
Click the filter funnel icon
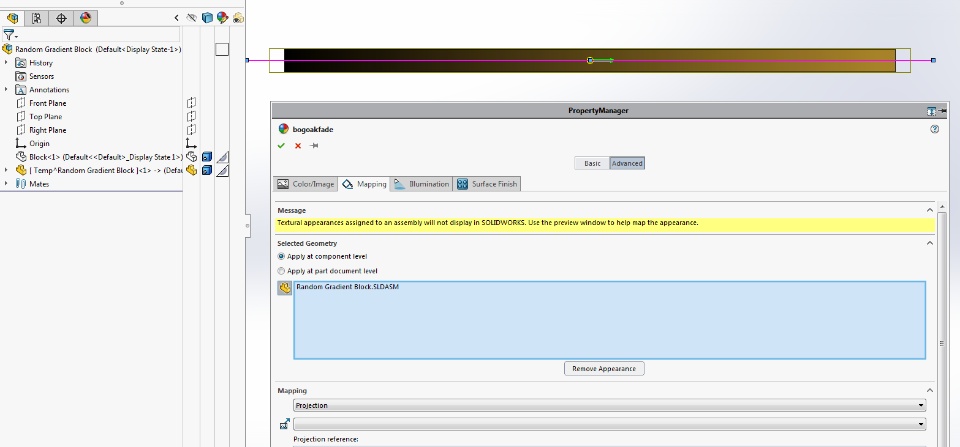9,36
